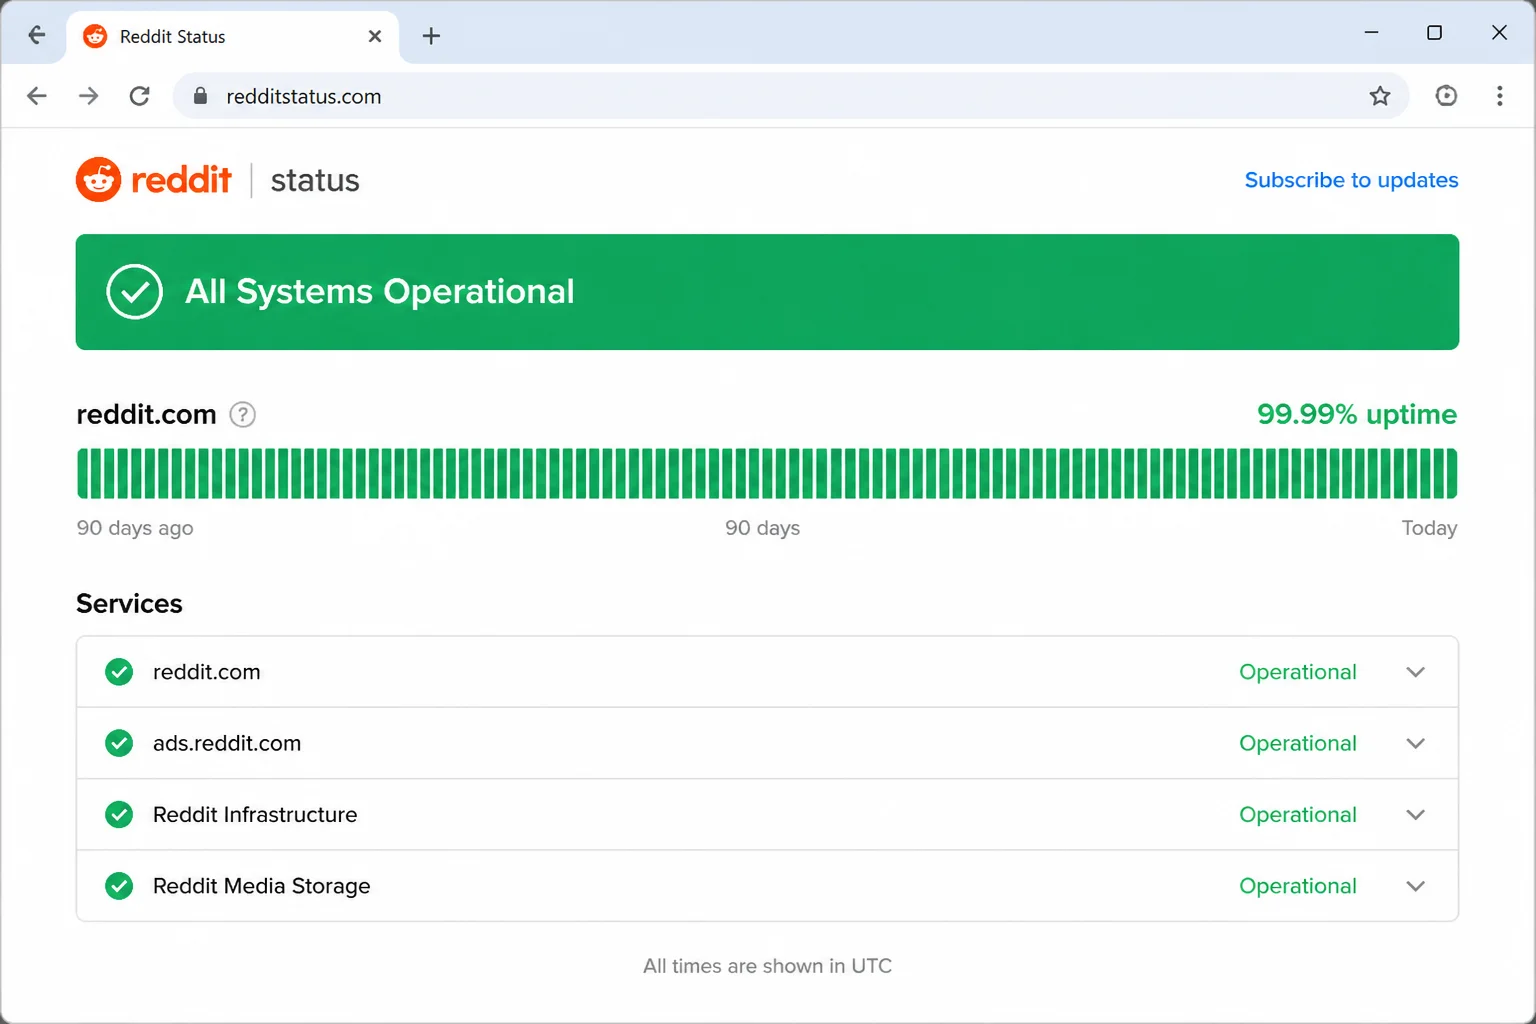Click the green check icon beside reddit.com service
The image size is (1536, 1024).
click(119, 672)
